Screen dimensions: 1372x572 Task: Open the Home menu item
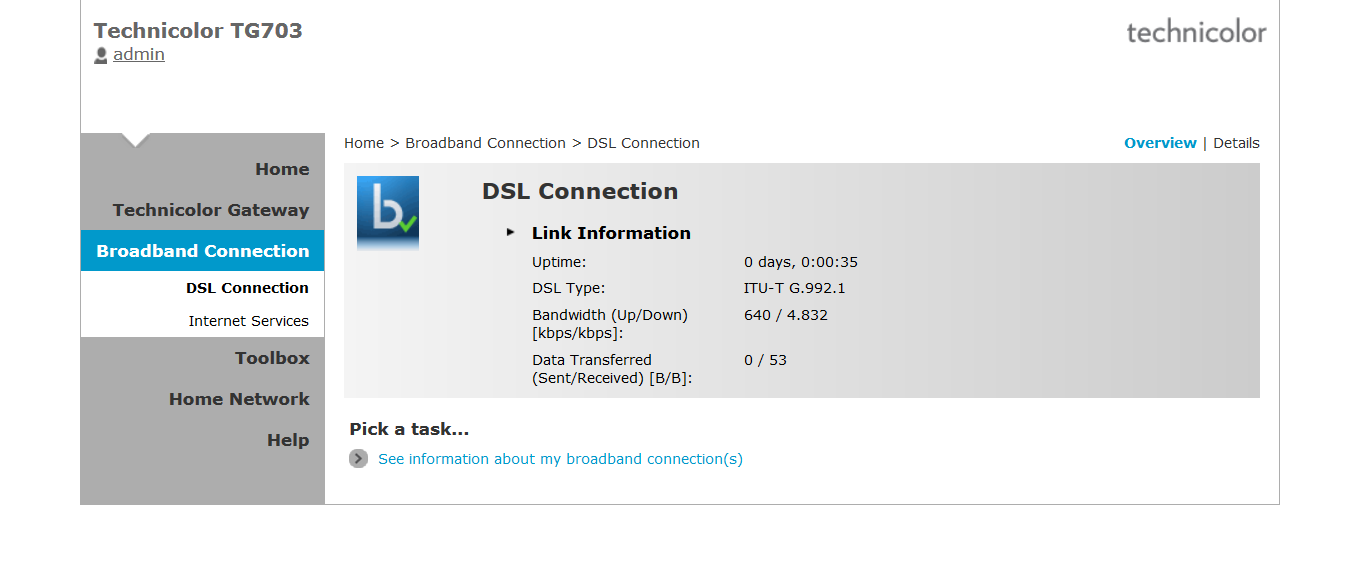click(x=282, y=169)
